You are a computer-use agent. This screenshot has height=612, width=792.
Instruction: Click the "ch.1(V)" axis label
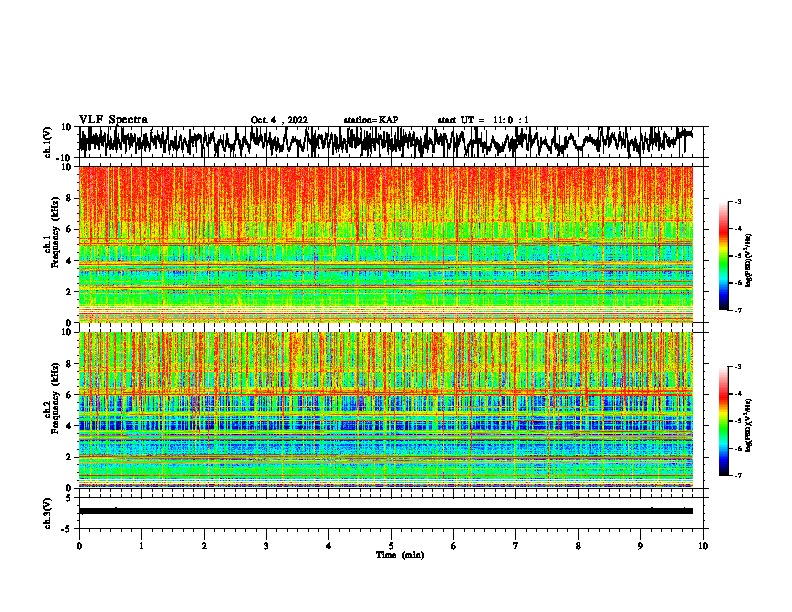[48, 142]
